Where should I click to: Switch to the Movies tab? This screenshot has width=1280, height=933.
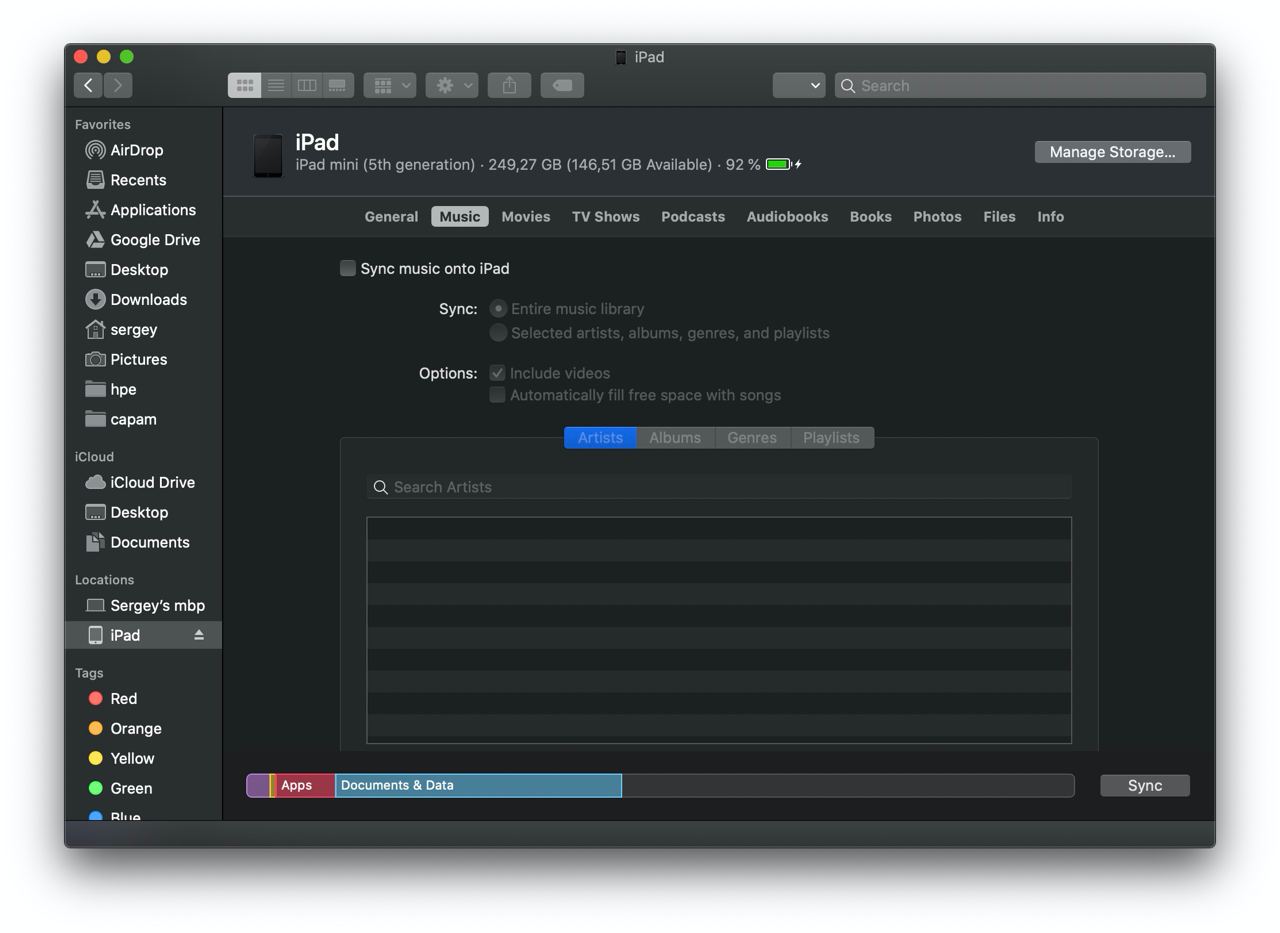point(526,217)
